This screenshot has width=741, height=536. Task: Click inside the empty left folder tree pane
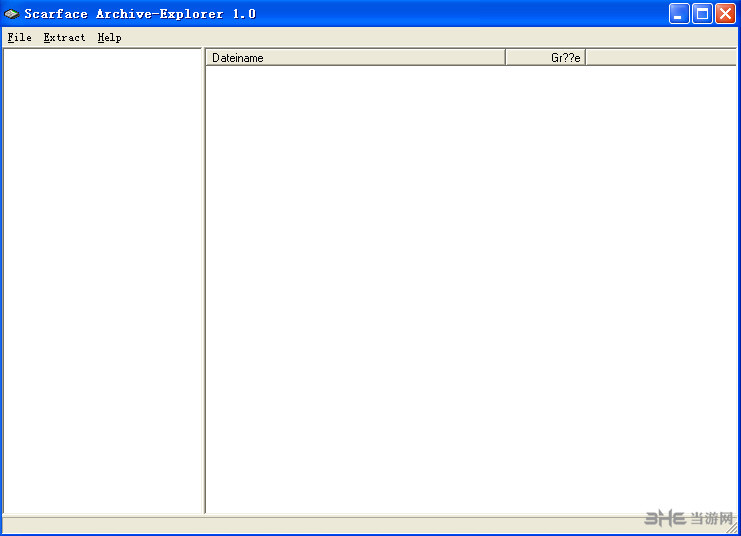[103, 280]
